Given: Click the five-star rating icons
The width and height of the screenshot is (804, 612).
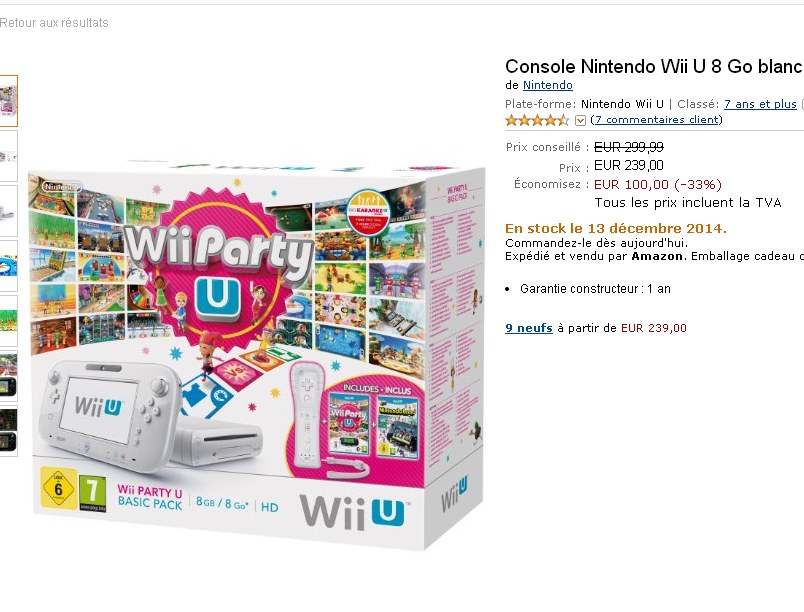Looking at the screenshot, I should point(537,120).
